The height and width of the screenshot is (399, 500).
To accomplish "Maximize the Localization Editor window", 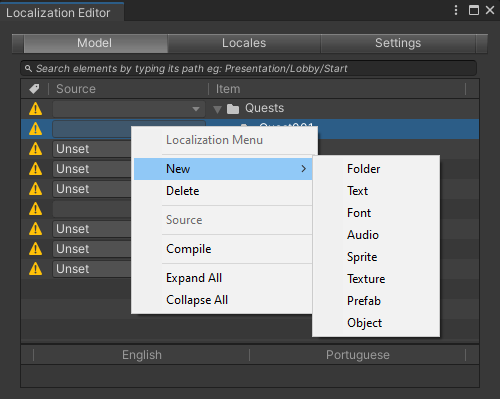I will (x=474, y=10).
